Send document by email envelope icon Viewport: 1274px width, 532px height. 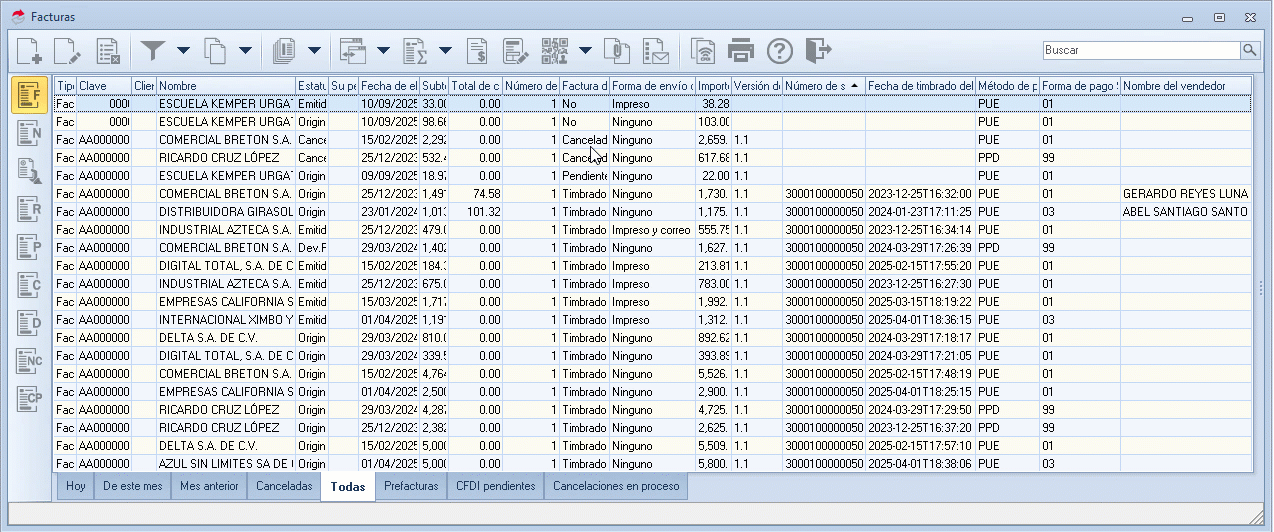[655, 50]
